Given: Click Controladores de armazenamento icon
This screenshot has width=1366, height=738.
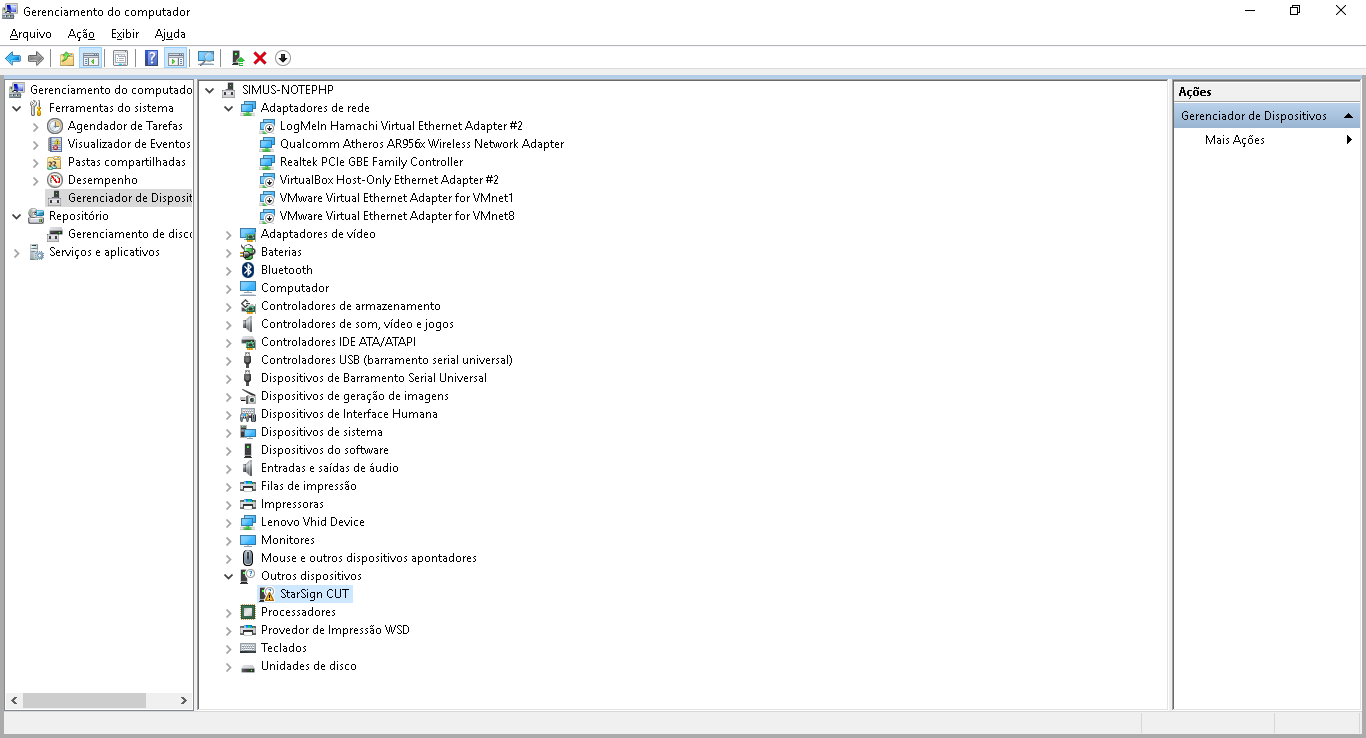Looking at the screenshot, I should (248, 306).
